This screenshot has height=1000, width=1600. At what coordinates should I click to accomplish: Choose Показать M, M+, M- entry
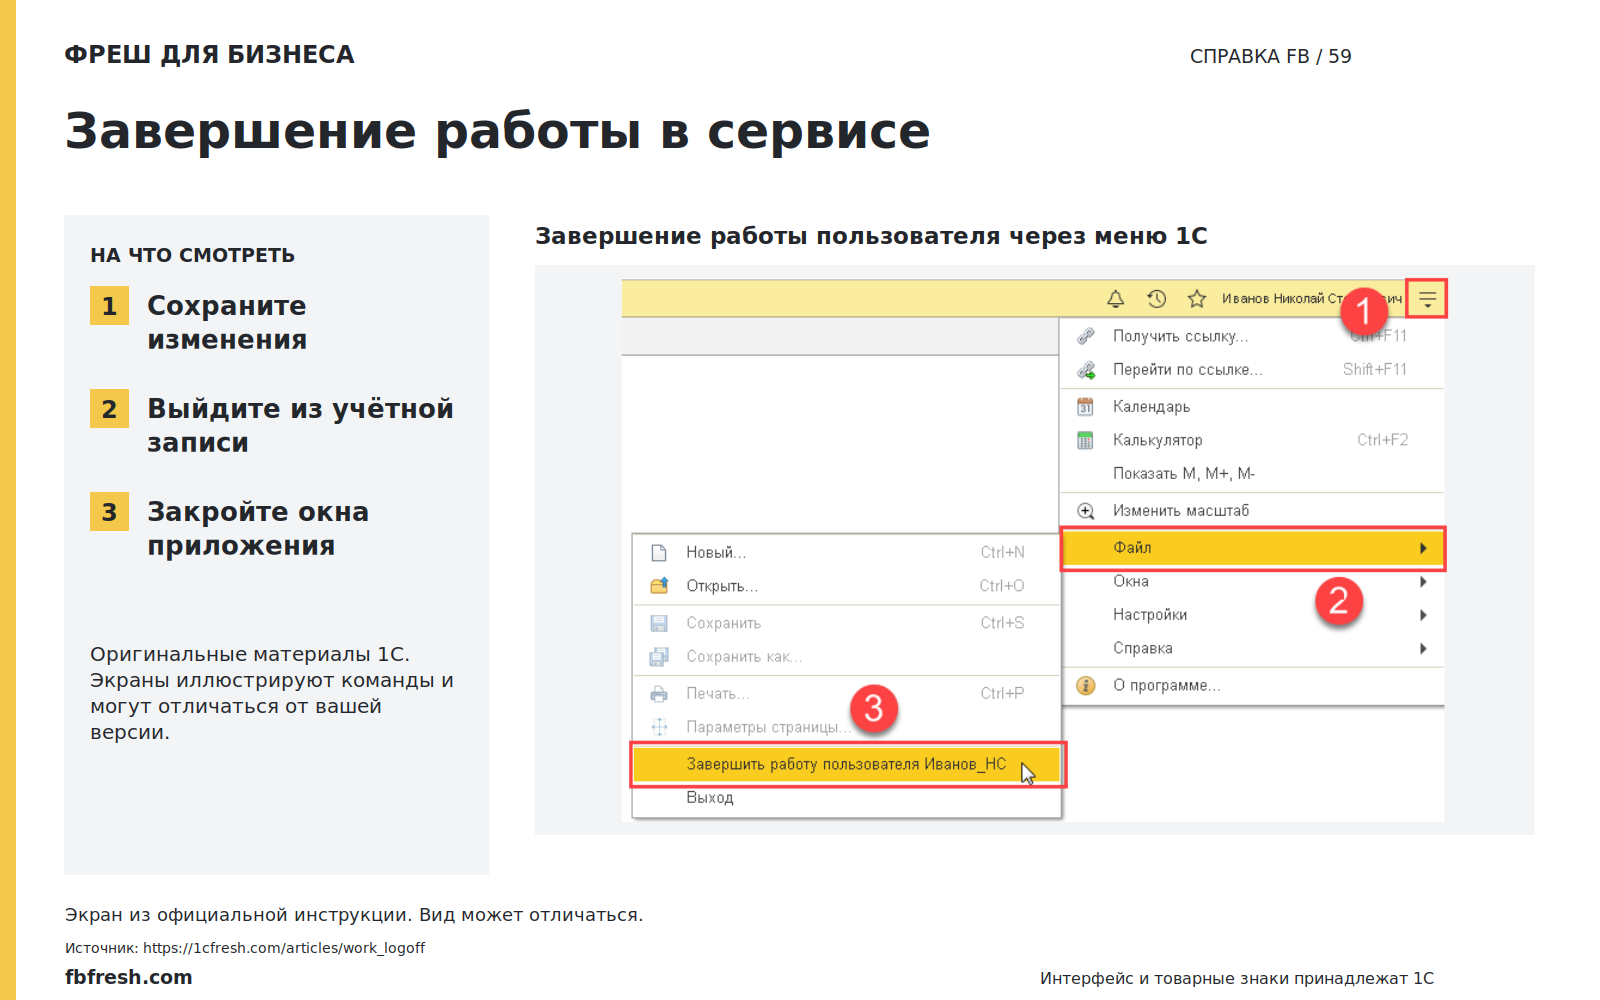click(1252, 474)
